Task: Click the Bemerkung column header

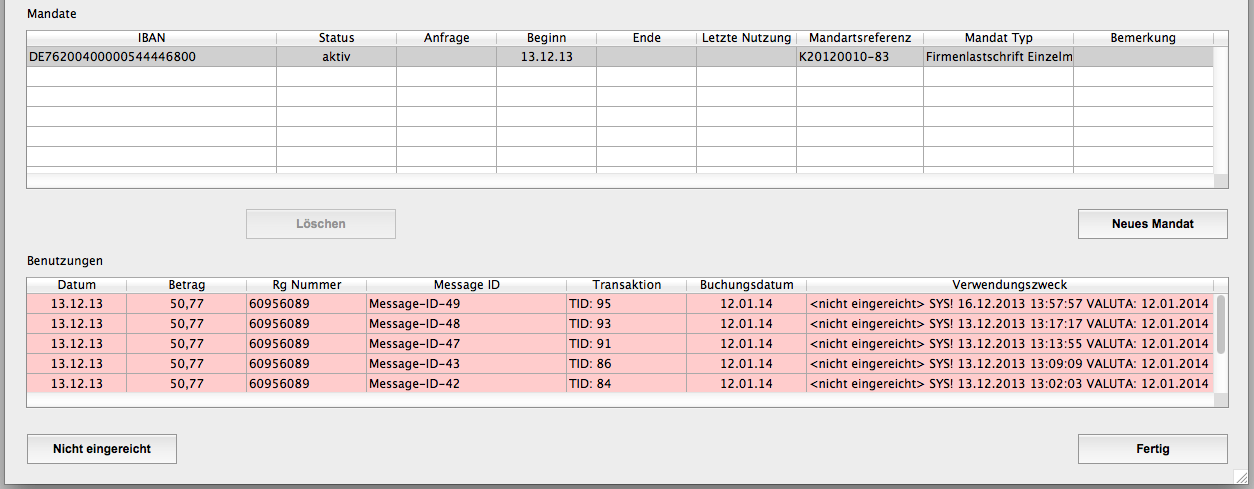Action: click(x=1143, y=38)
